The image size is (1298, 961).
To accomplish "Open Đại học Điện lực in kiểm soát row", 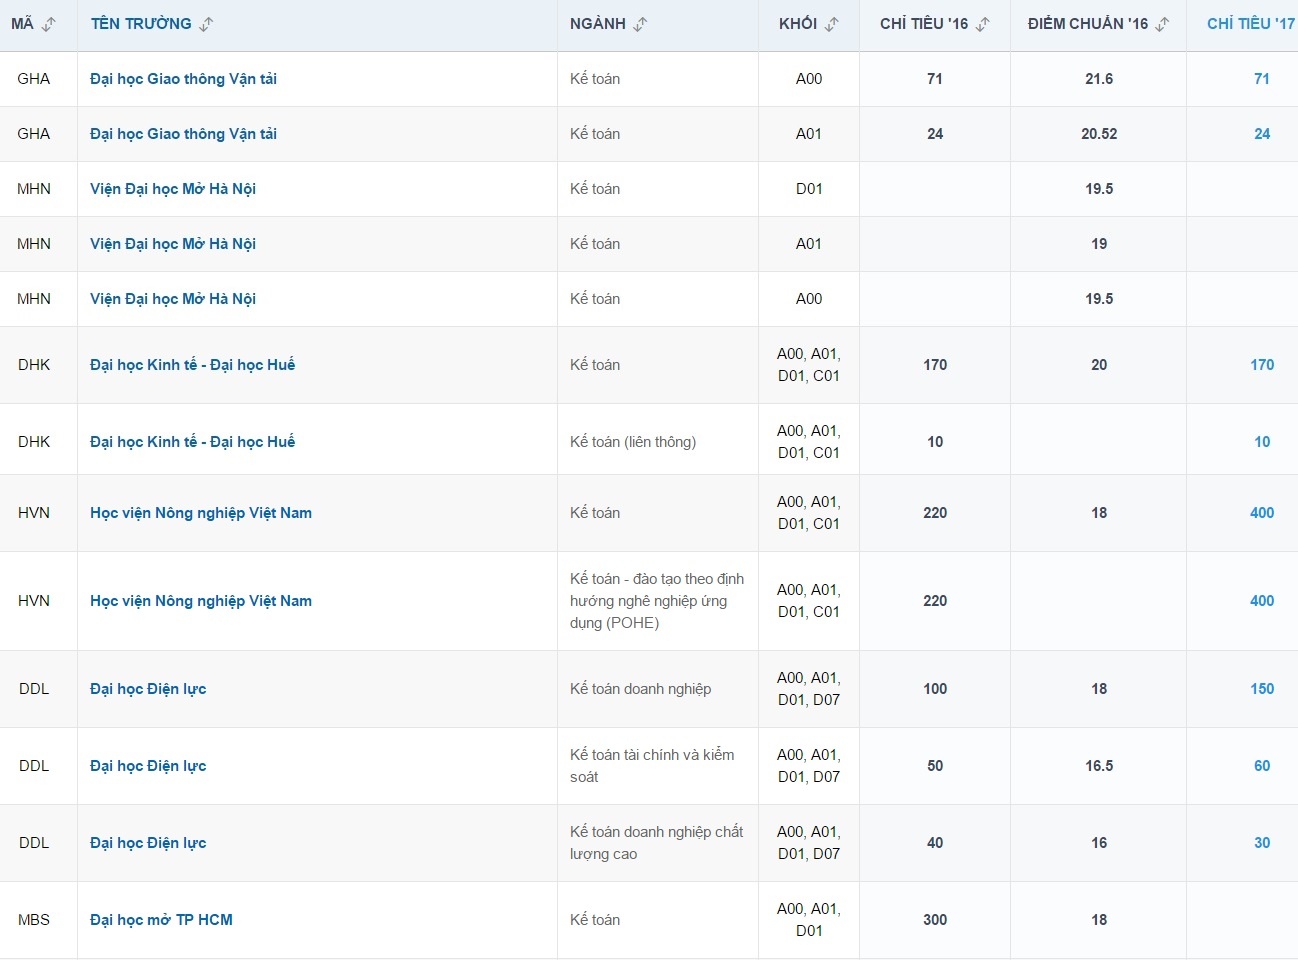I will [148, 766].
